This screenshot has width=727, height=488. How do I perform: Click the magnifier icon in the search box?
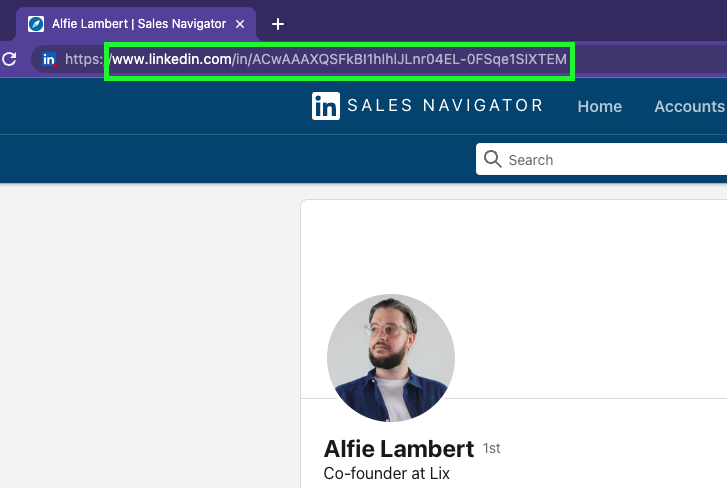tap(492, 159)
